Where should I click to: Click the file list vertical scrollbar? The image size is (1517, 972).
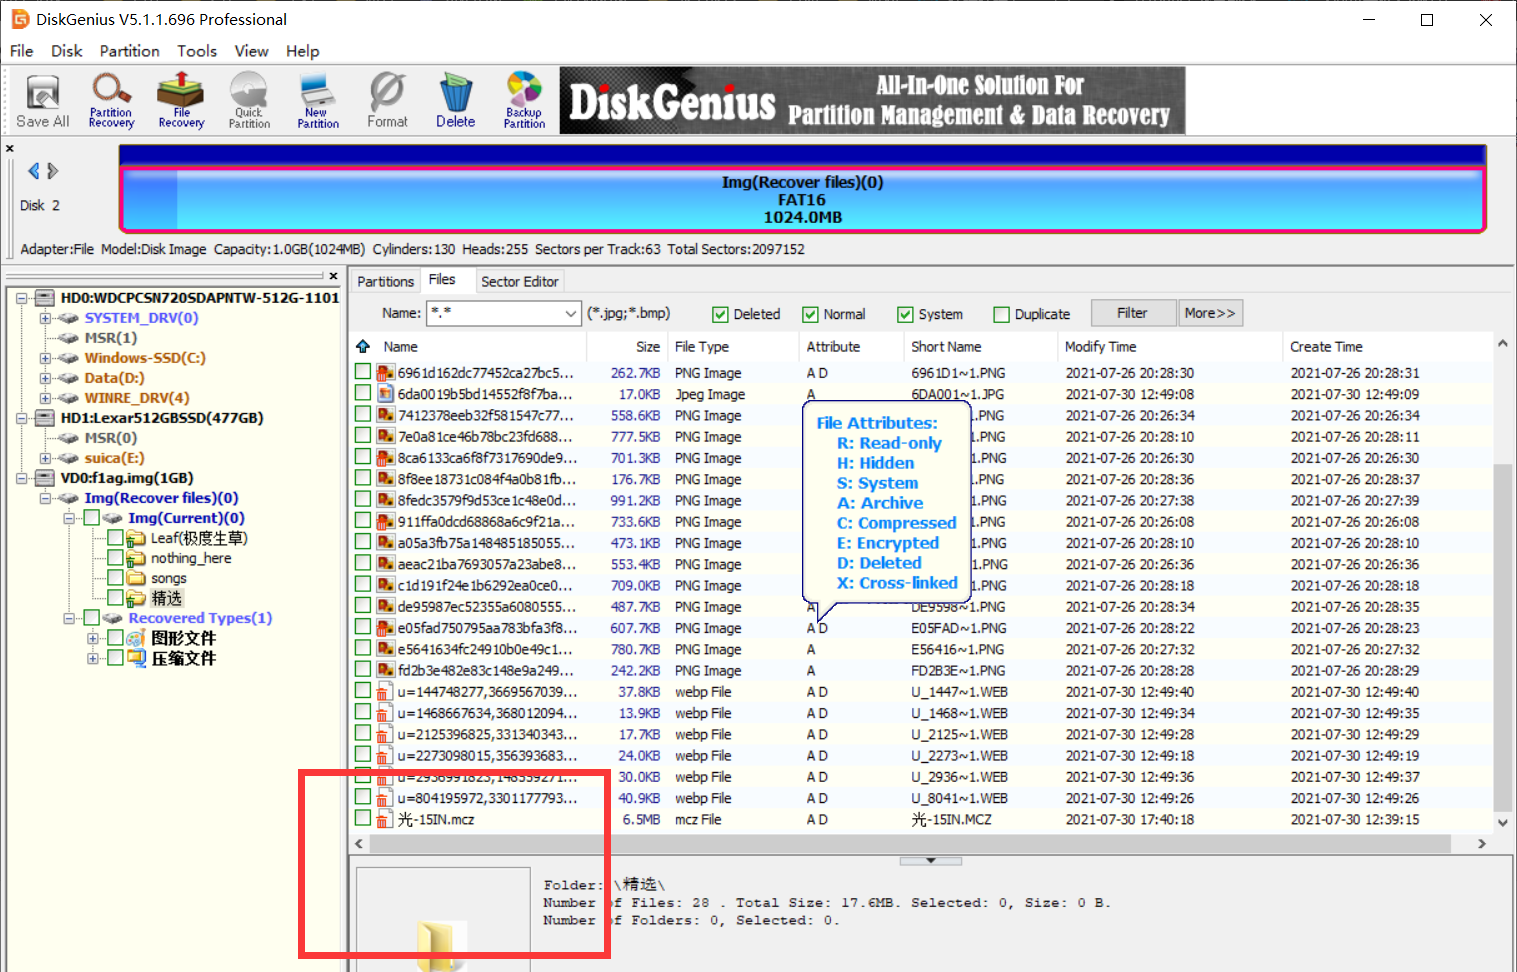pos(1502,637)
